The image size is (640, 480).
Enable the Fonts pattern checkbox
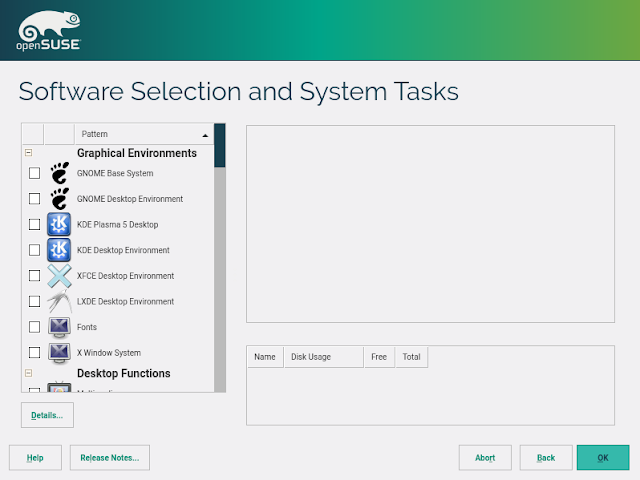pyautogui.click(x=35, y=327)
